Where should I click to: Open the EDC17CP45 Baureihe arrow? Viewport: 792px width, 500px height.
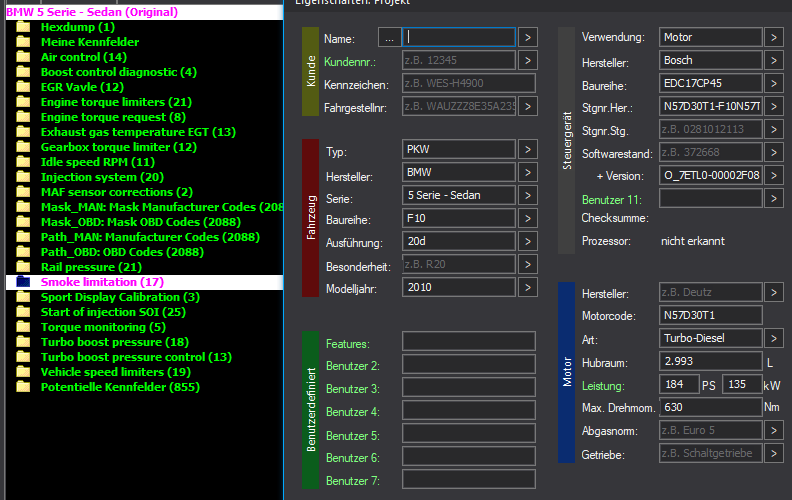click(x=774, y=83)
